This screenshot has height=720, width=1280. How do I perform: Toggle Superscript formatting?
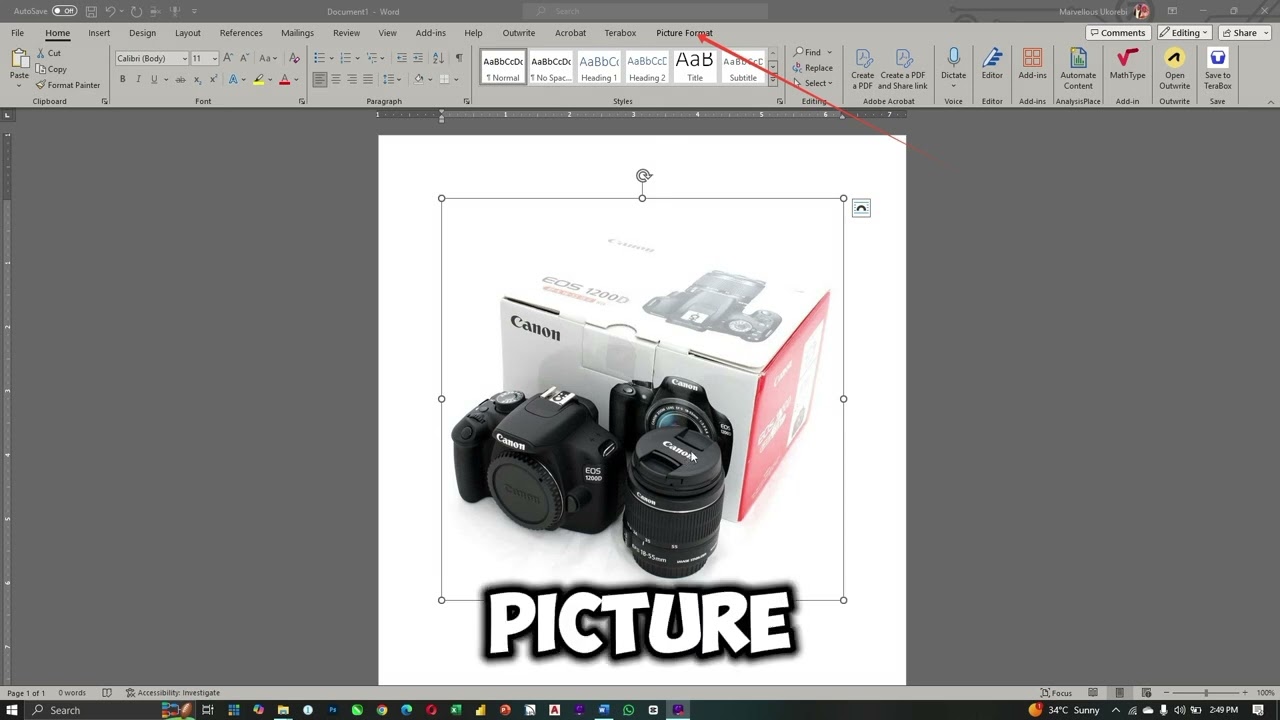click(213, 79)
